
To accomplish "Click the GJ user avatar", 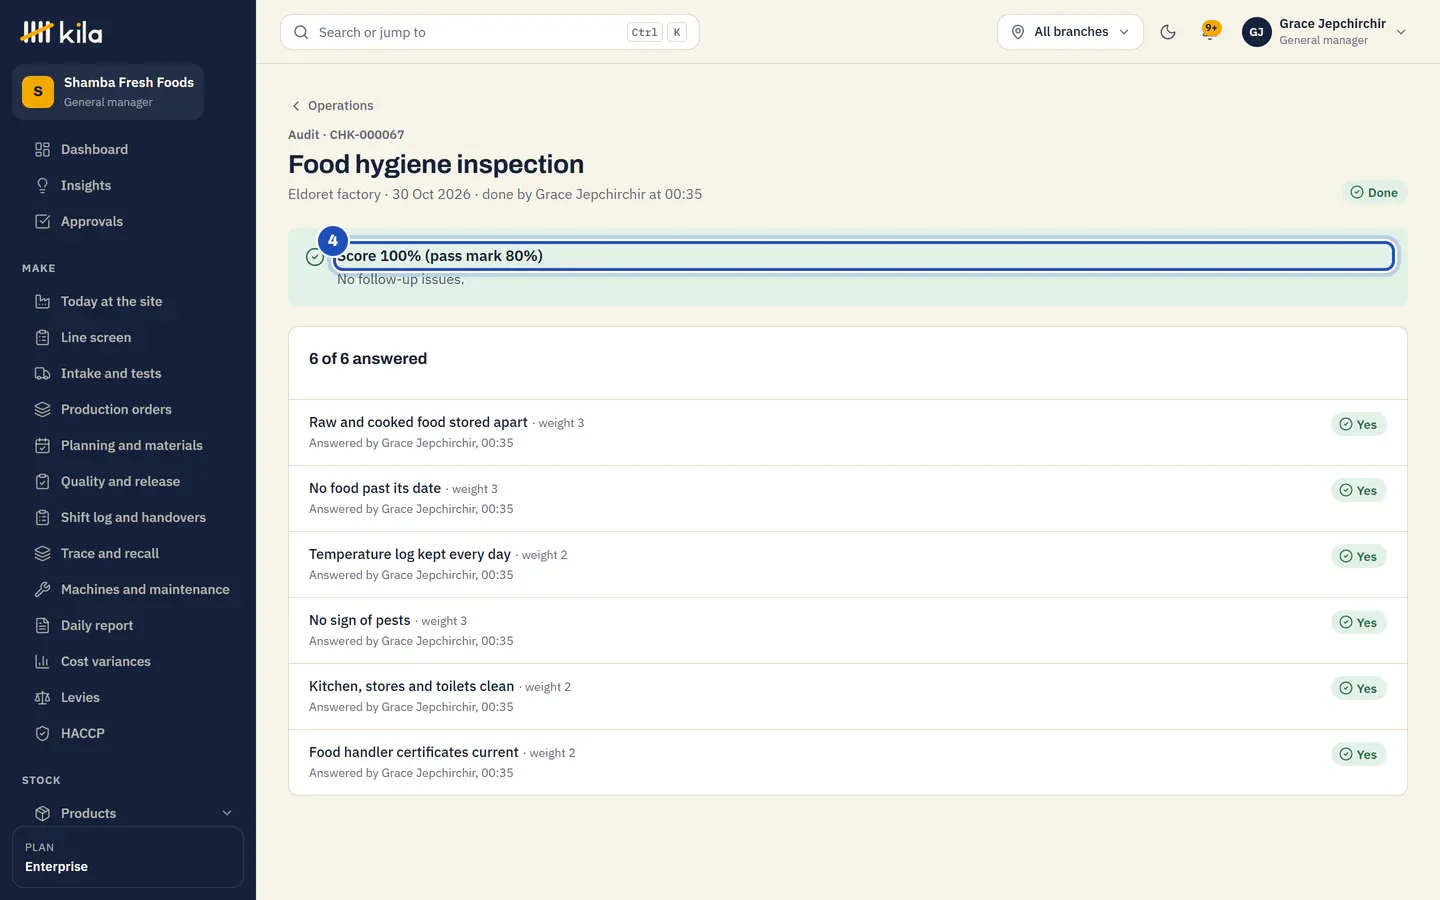I will 1256,32.
